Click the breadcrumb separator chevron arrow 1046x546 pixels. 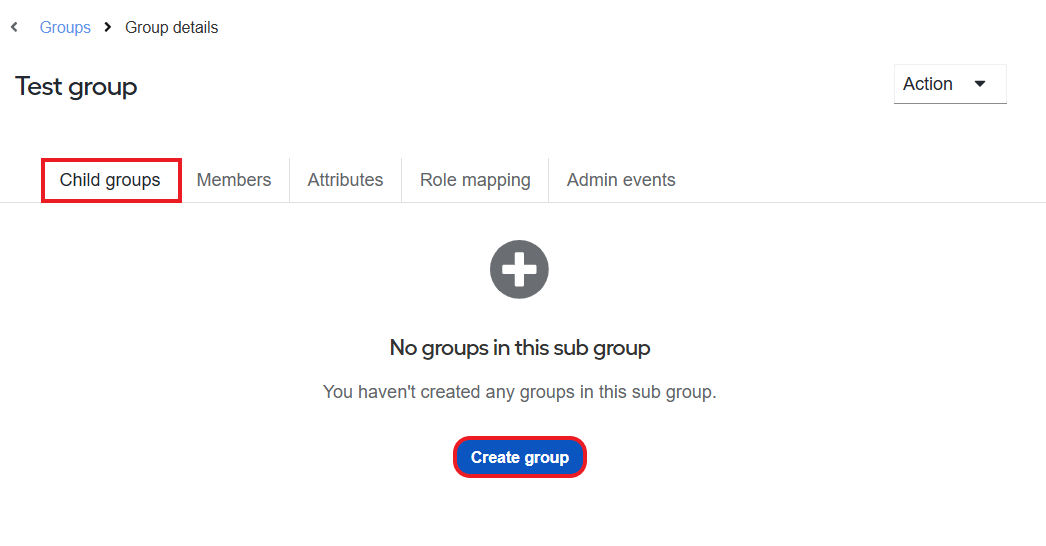[107, 27]
